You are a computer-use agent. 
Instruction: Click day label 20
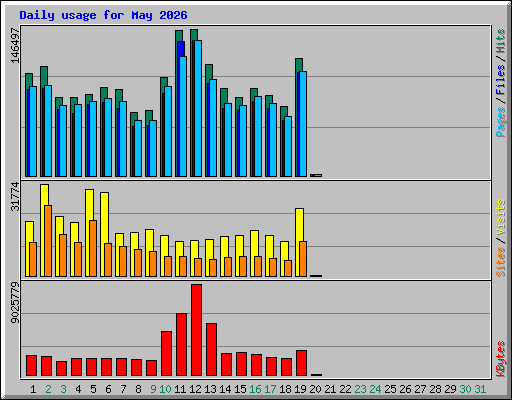[x=315, y=389]
